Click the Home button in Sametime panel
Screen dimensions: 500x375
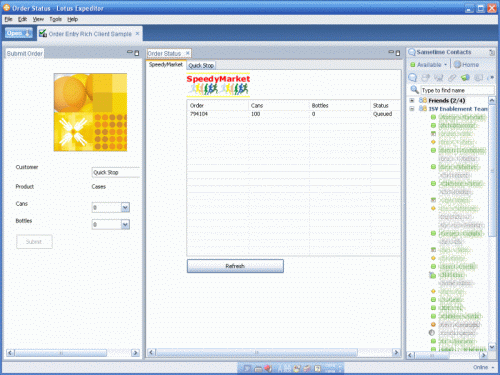[x=467, y=65]
